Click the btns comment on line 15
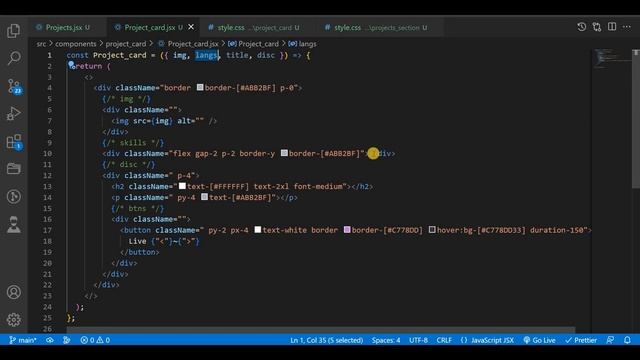 pyautogui.click(x=138, y=209)
